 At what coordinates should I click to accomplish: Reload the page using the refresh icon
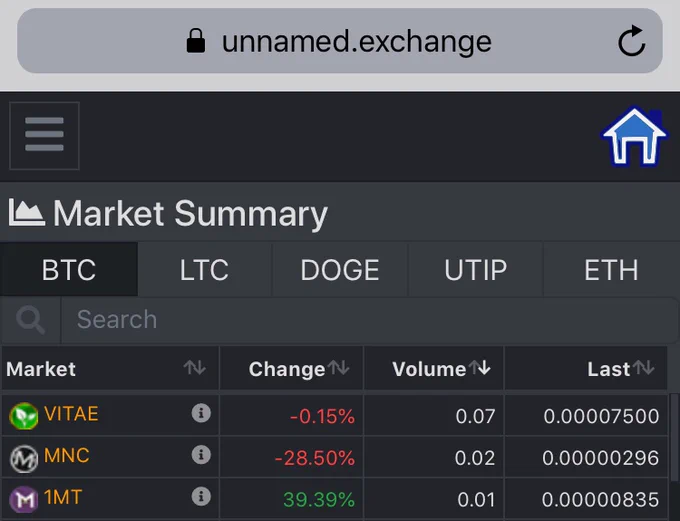click(631, 41)
